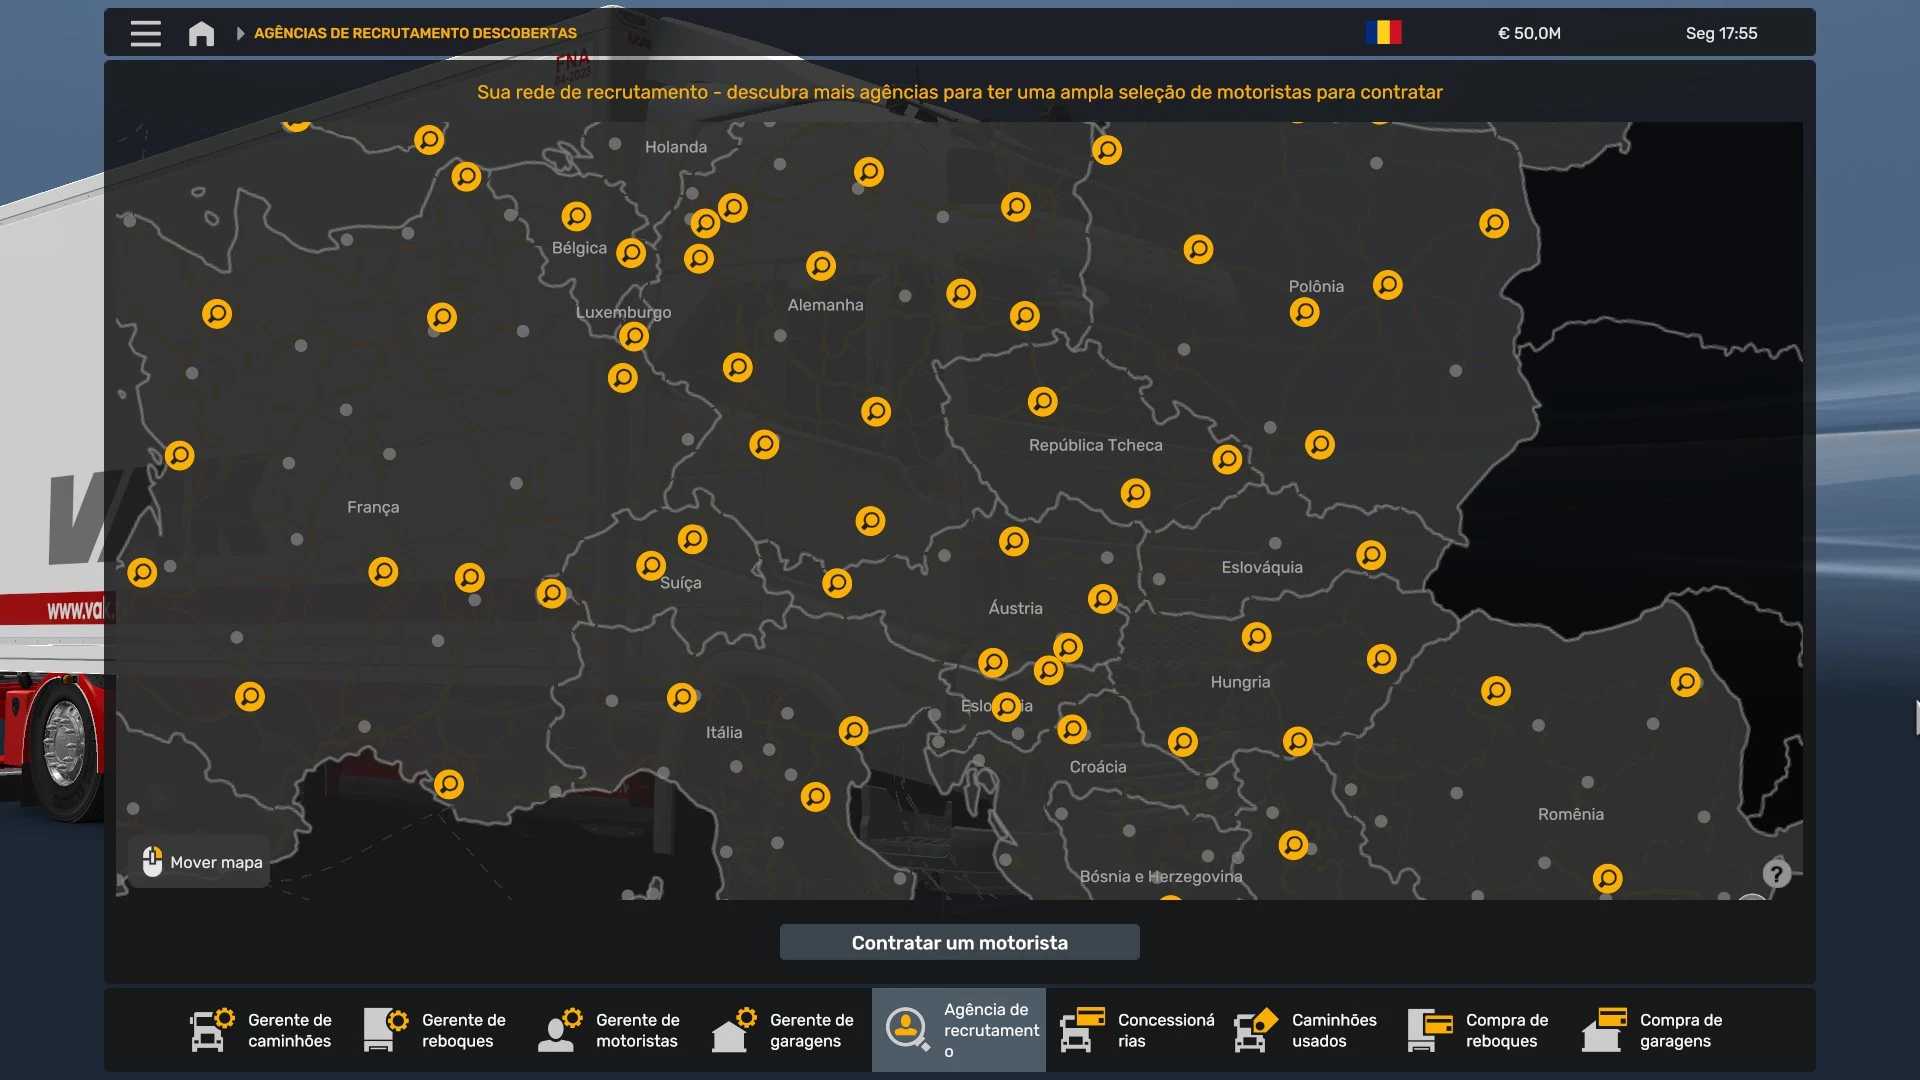1920x1080 pixels.
Task: Click the agency marker on Suíça
Action: (651, 566)
